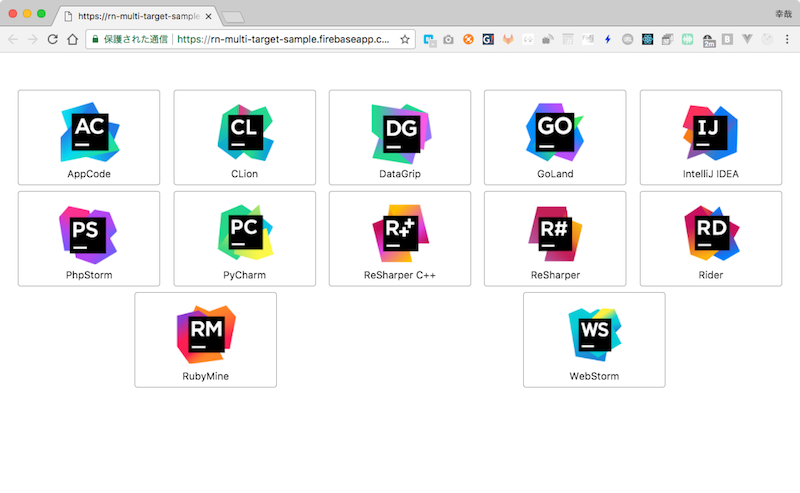The image size is (800, 493).
Task: Select the rn-multi-target-sample browser tab
Action: (138, 16)
